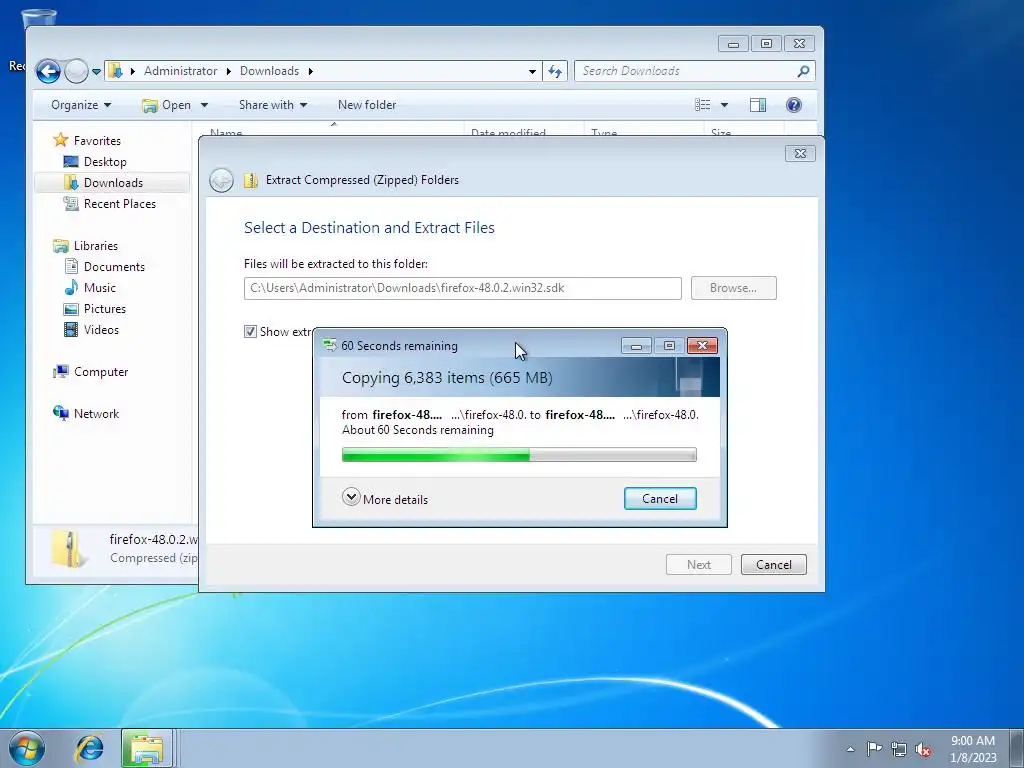Image resolution: width=1024 pixels, height=768 pixels.
Task: Open recent pages dropdown next to navigation arrows
Action: pyautogui.click(x=96, y=71)
